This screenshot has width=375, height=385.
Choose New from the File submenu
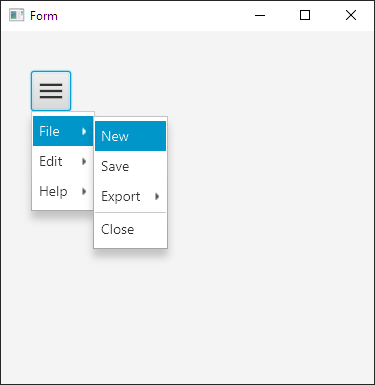tap(130, 136)
